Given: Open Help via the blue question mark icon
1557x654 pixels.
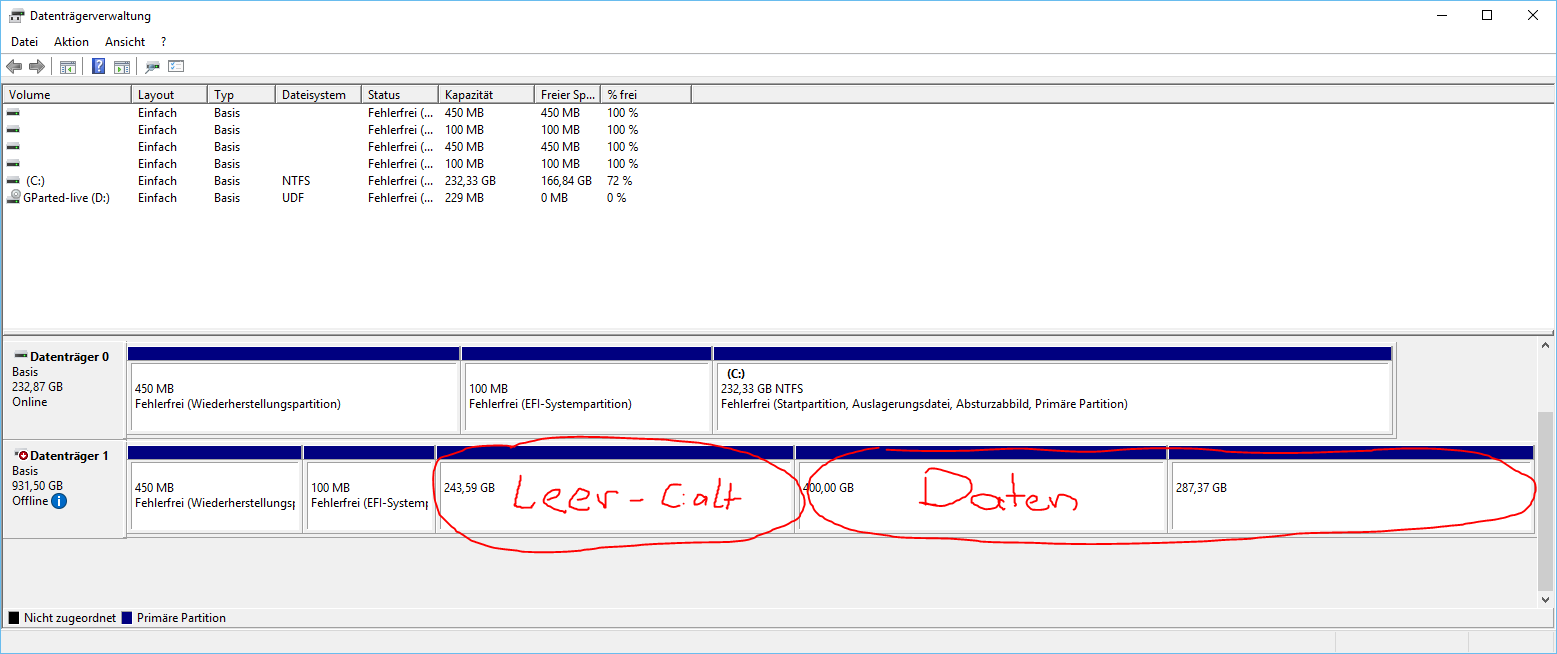Looking at the screenshot, I should click(99, 67).
